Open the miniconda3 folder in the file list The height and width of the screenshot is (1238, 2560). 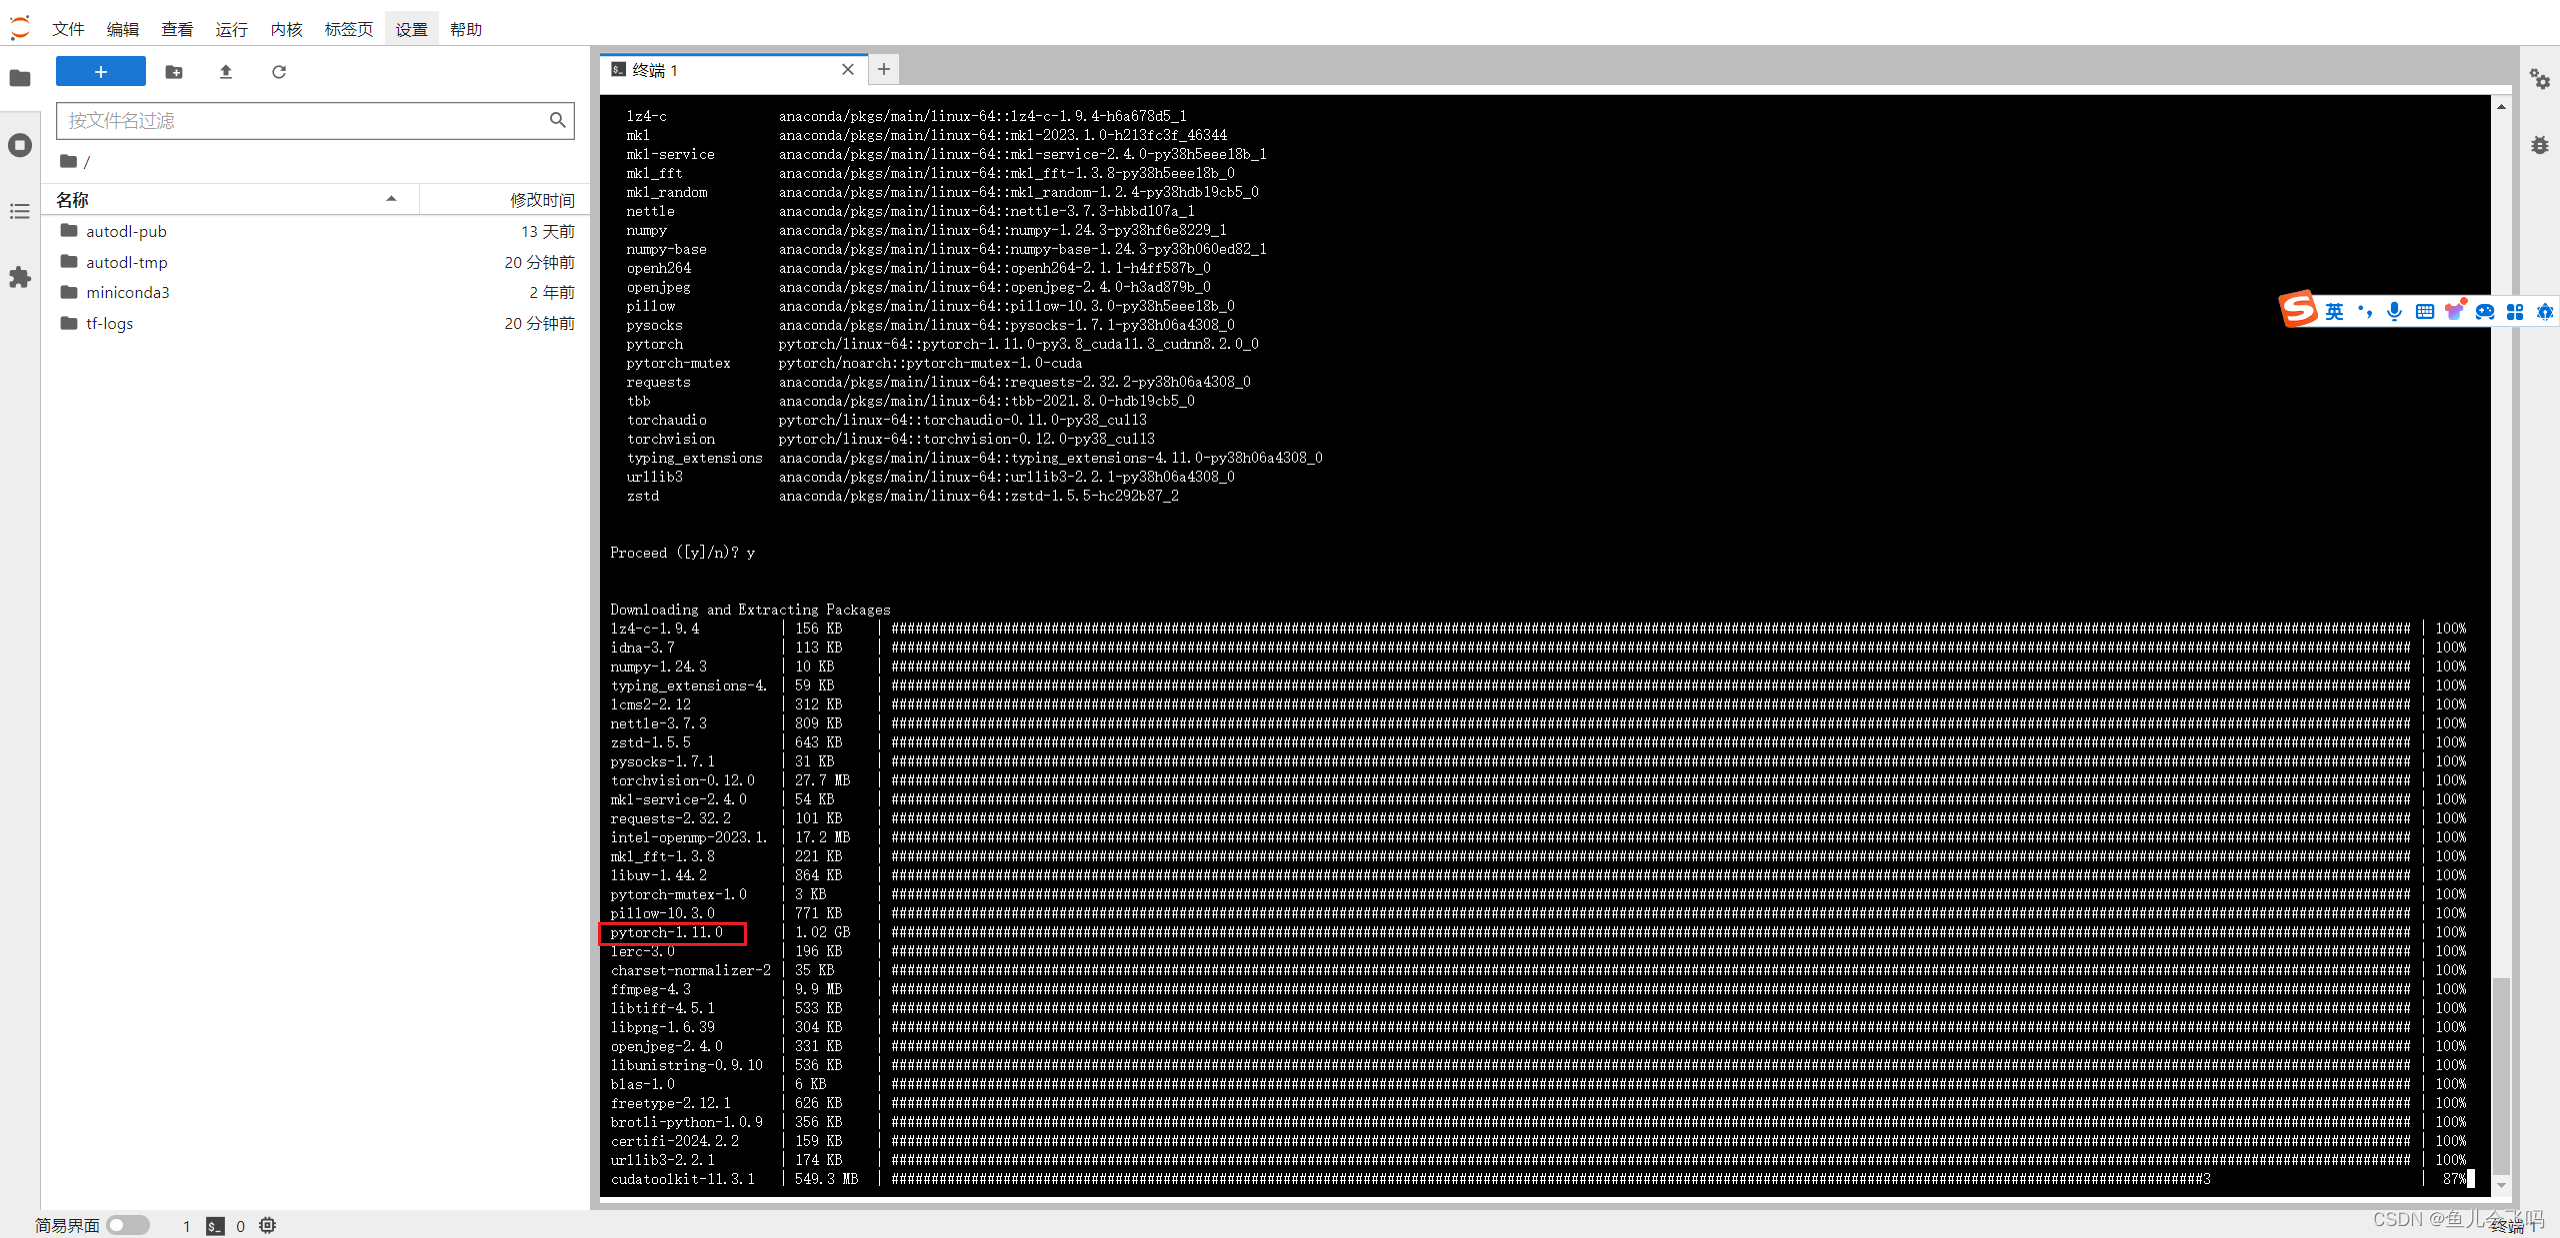[127, 292]
